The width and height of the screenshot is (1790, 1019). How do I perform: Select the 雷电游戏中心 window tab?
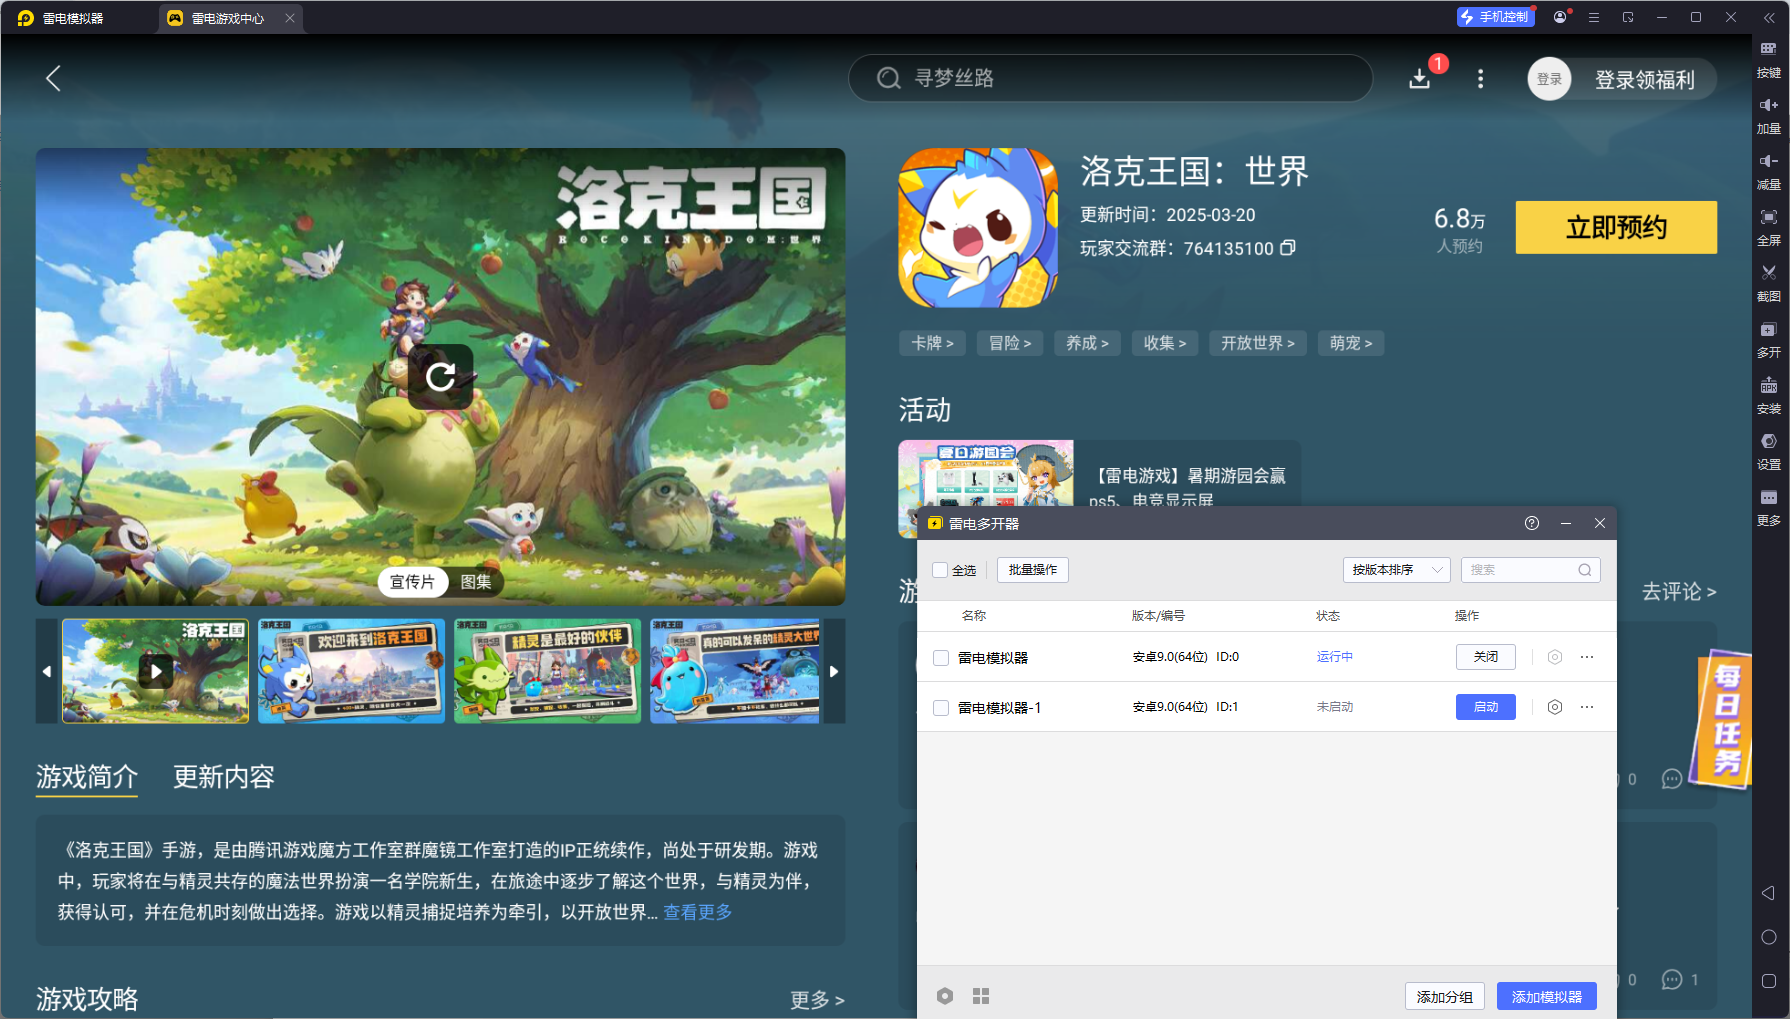(227, 18)
